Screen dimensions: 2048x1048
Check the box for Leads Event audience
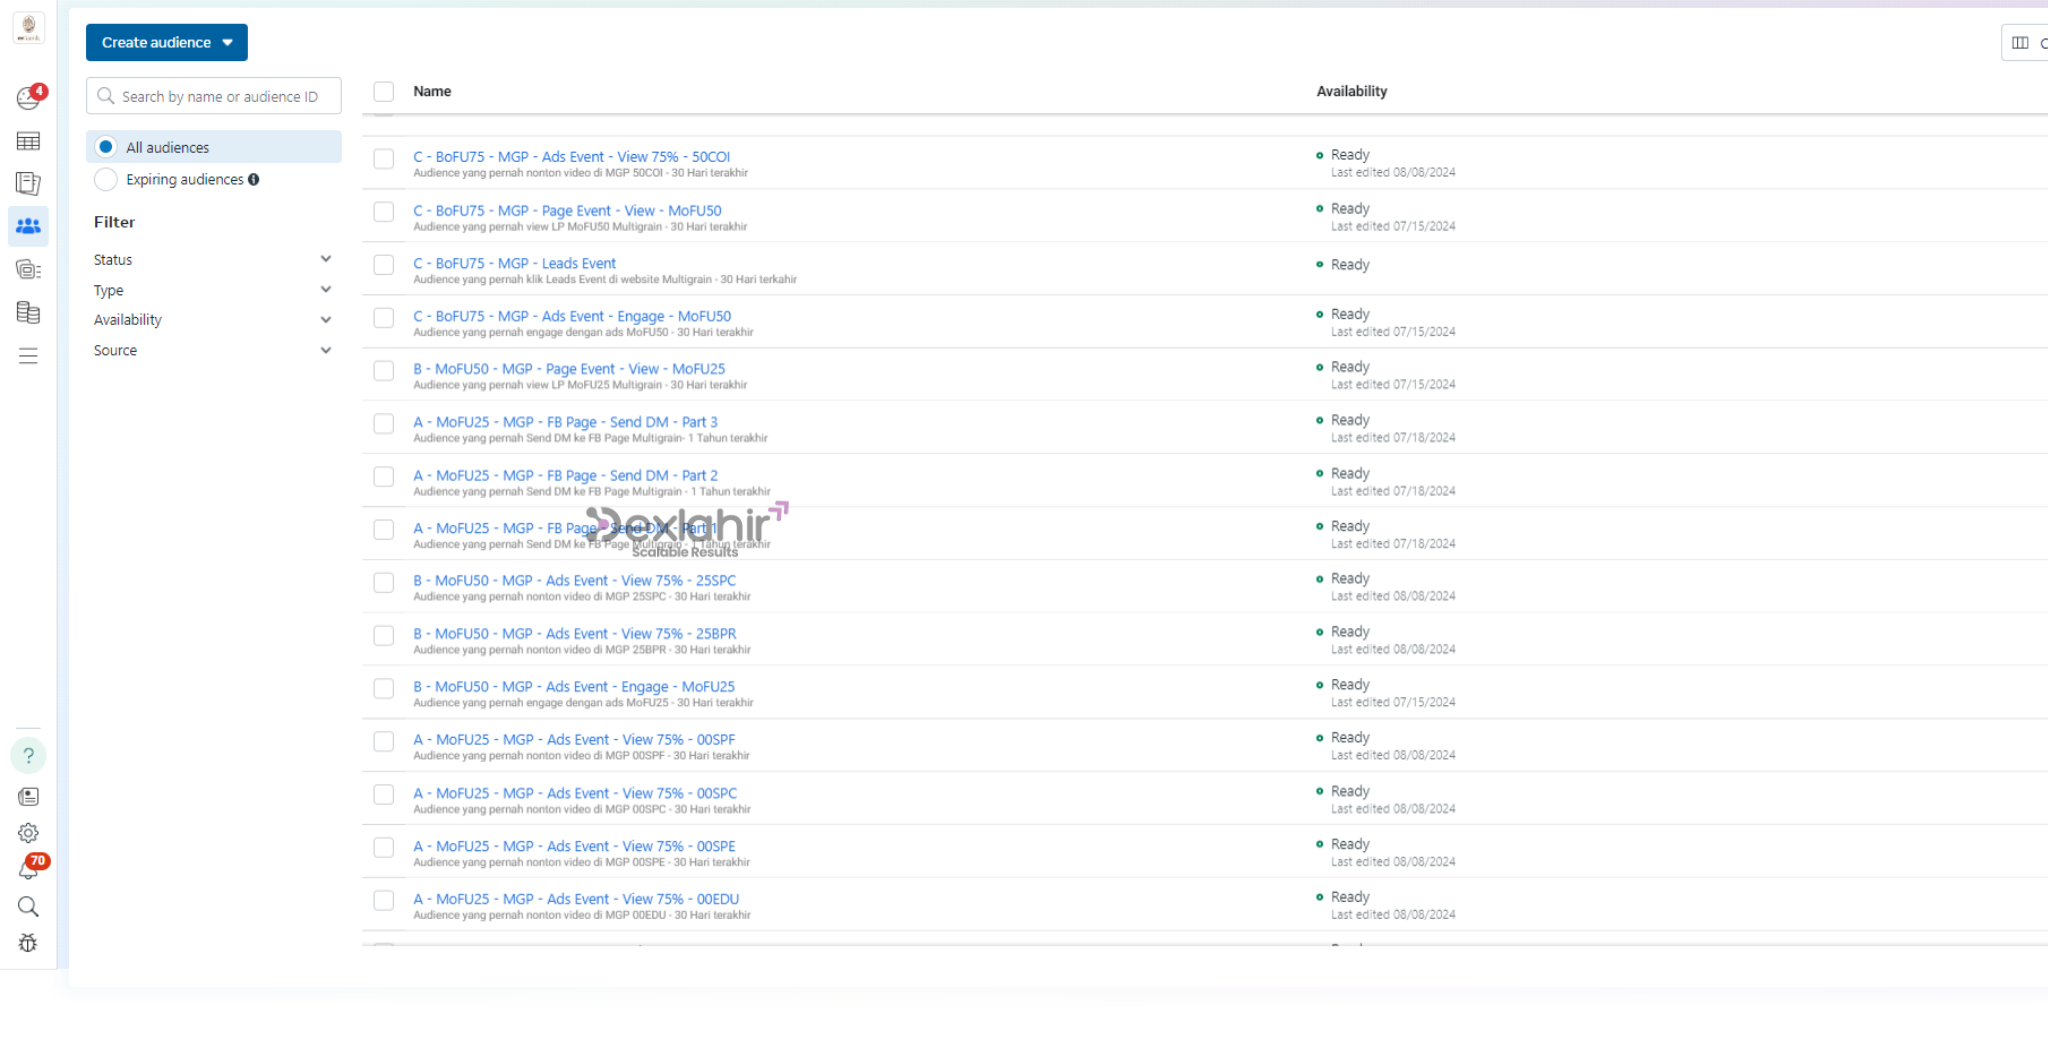pos(384,265)
